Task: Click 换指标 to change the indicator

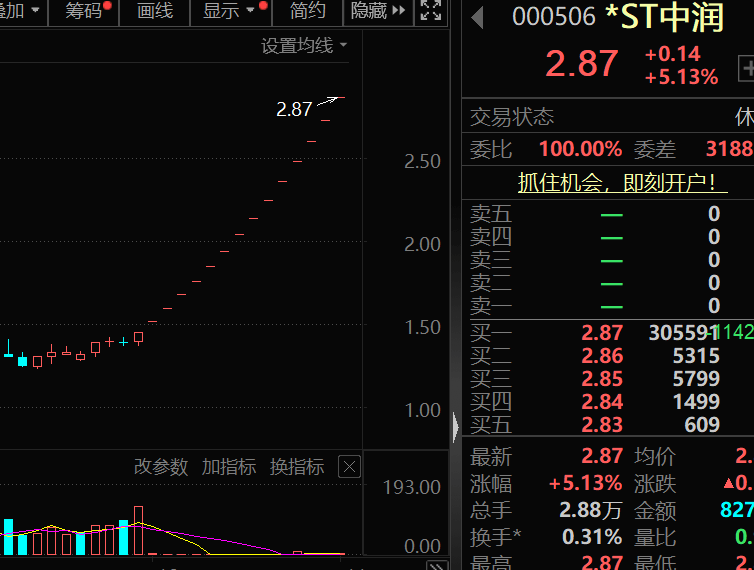Action: click(x=297, y=467)
